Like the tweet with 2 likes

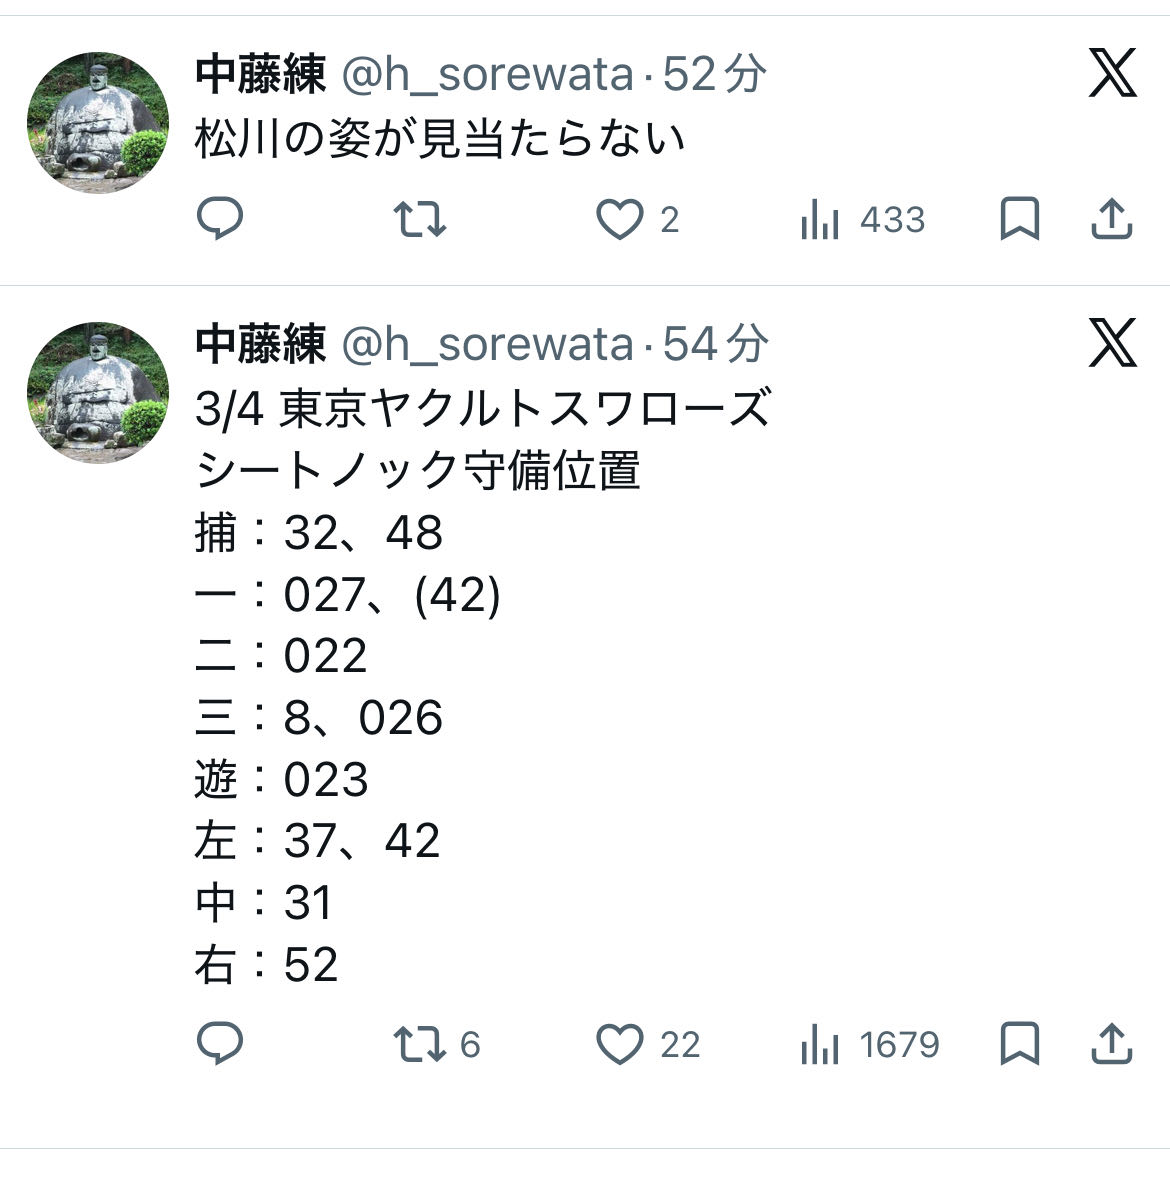(x=620, y=219)
